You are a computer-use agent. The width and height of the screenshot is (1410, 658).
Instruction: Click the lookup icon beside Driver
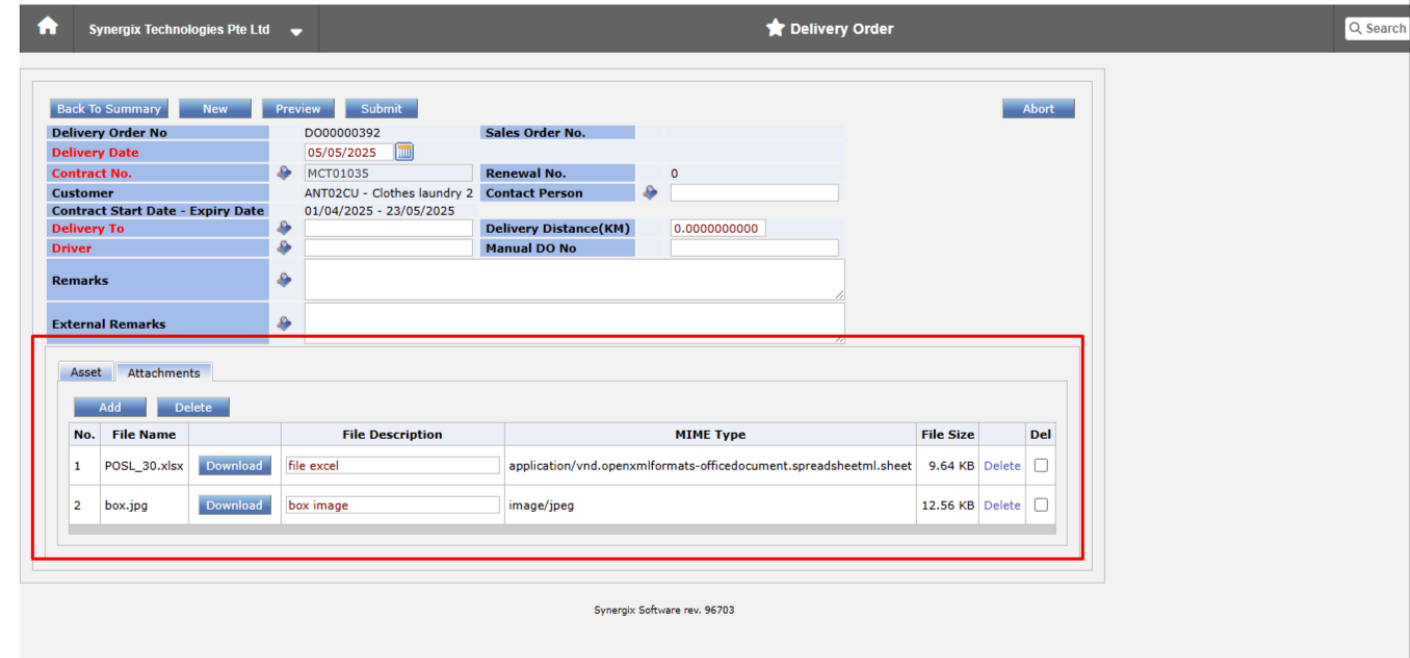point(284,247)
